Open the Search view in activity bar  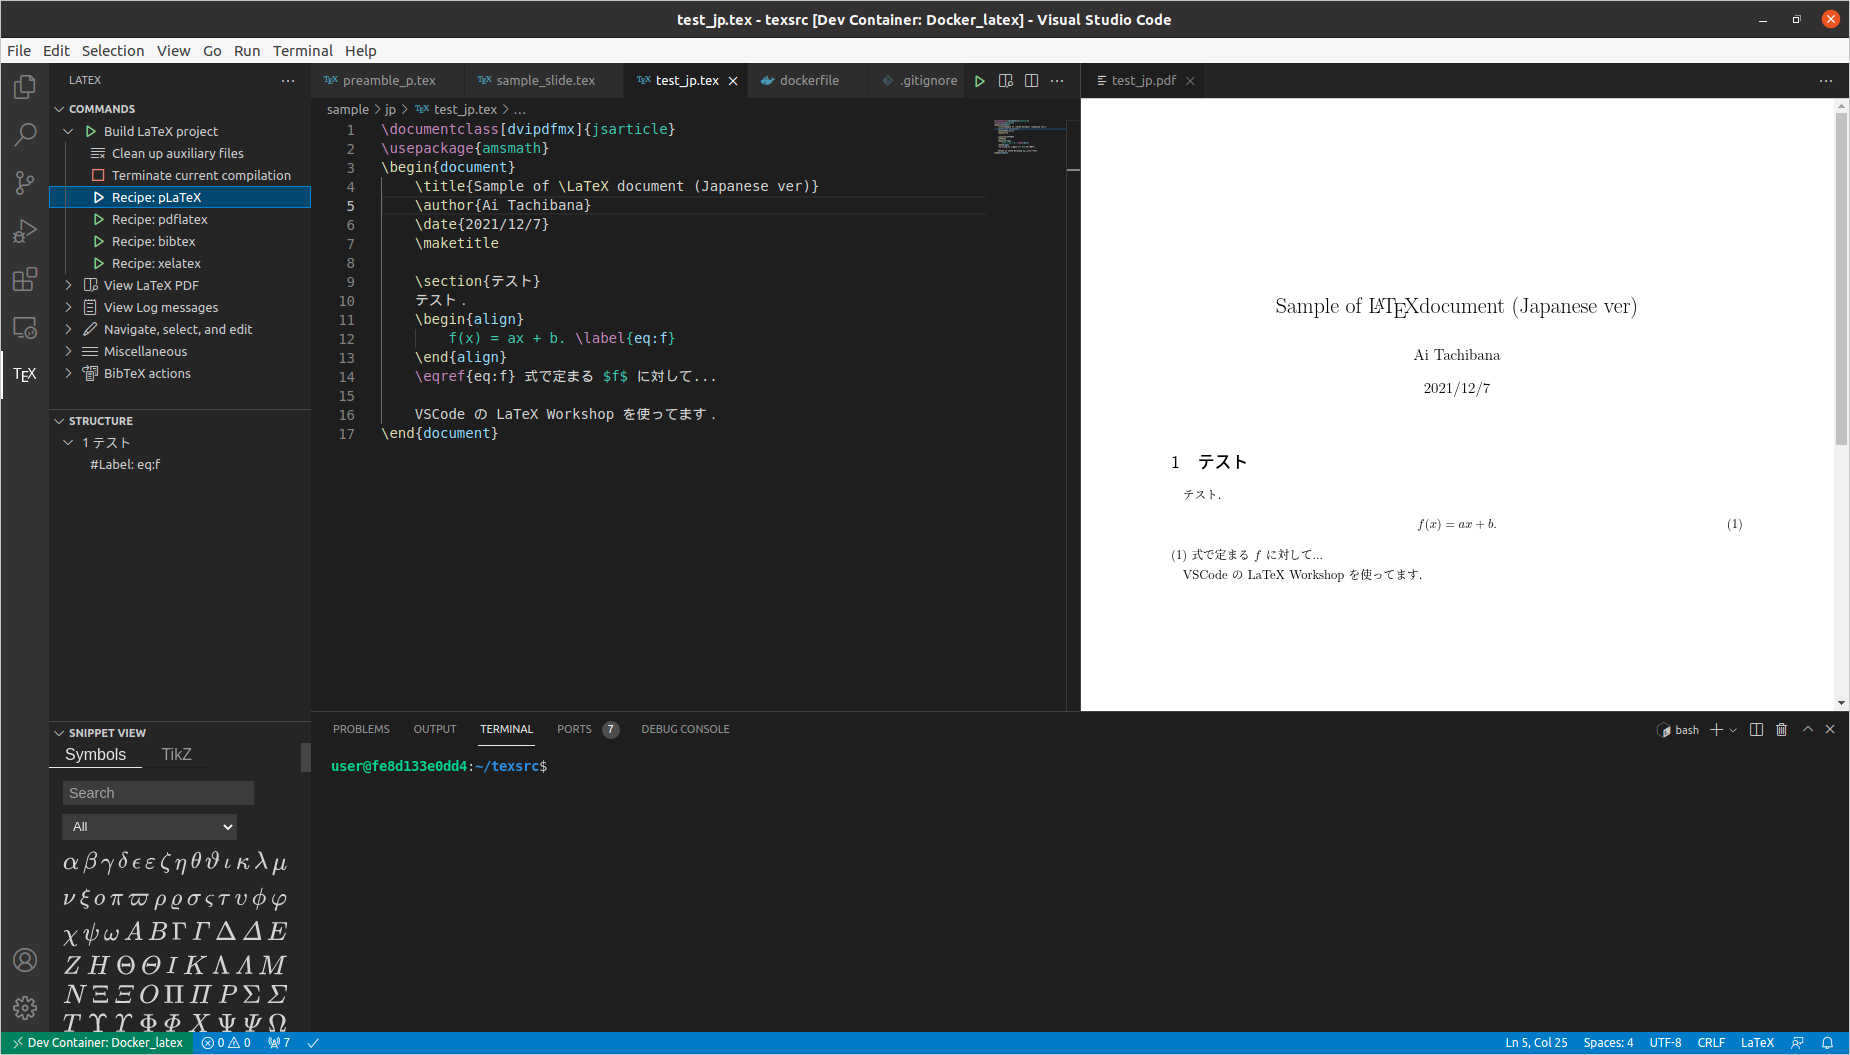(x=25, y=135)
